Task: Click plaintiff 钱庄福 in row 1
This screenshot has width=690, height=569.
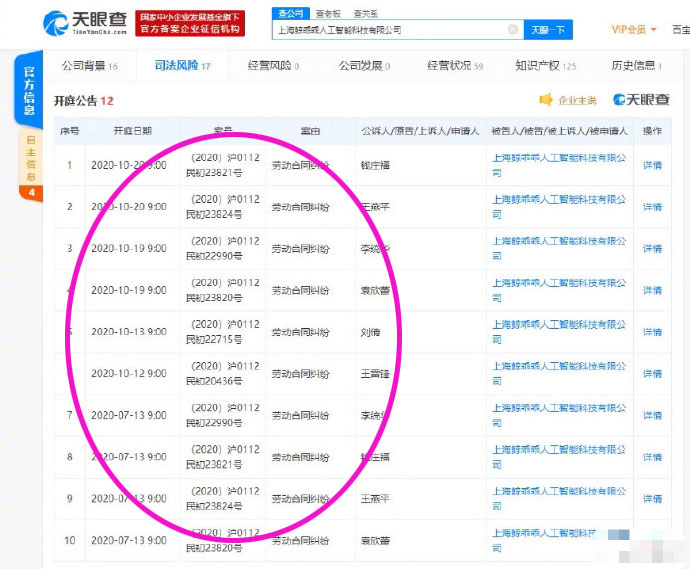Action: (x=375, y=165)
